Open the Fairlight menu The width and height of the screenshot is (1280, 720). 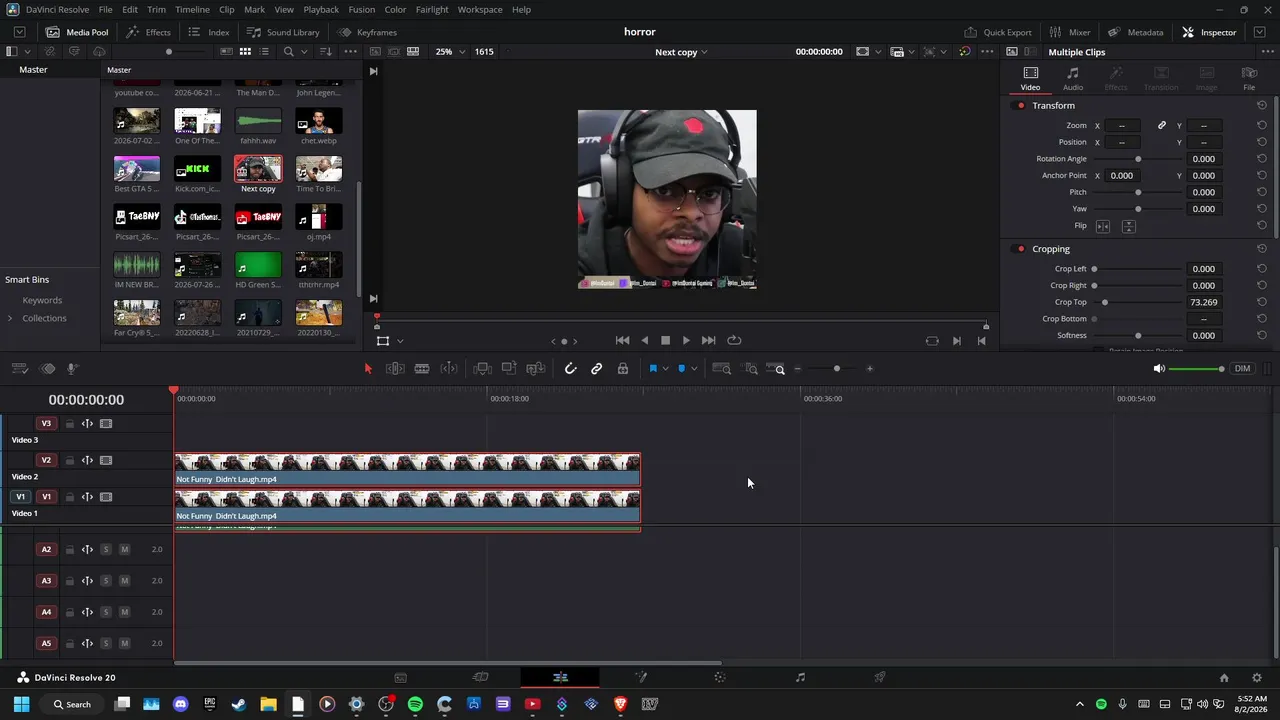pyautogui.click(x=432, y=10)
